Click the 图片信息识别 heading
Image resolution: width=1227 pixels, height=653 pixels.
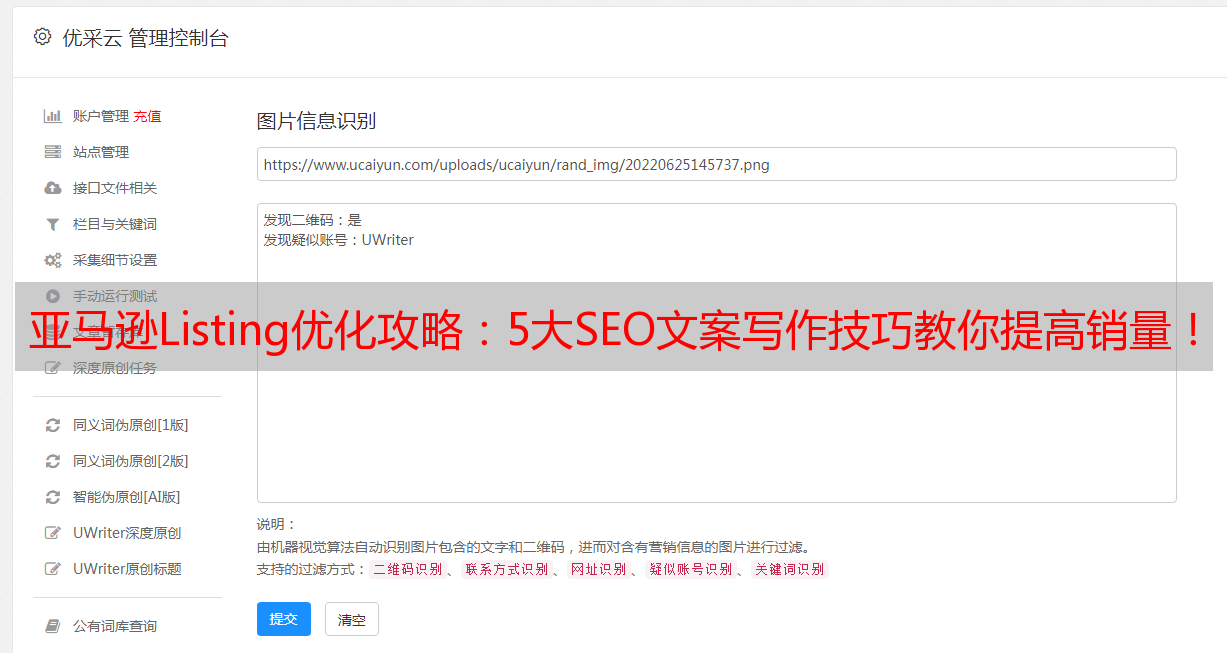[316, 121]
